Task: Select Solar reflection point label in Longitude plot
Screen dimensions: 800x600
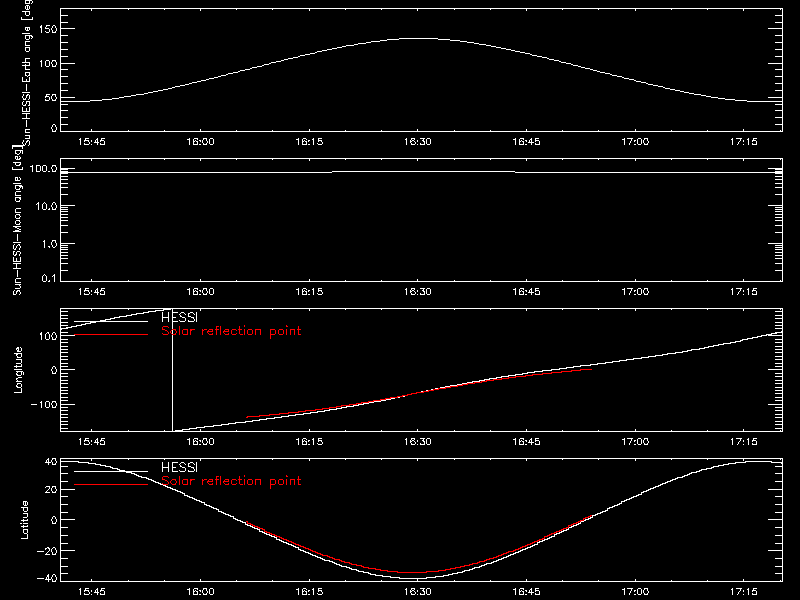Action: (231, 331)
